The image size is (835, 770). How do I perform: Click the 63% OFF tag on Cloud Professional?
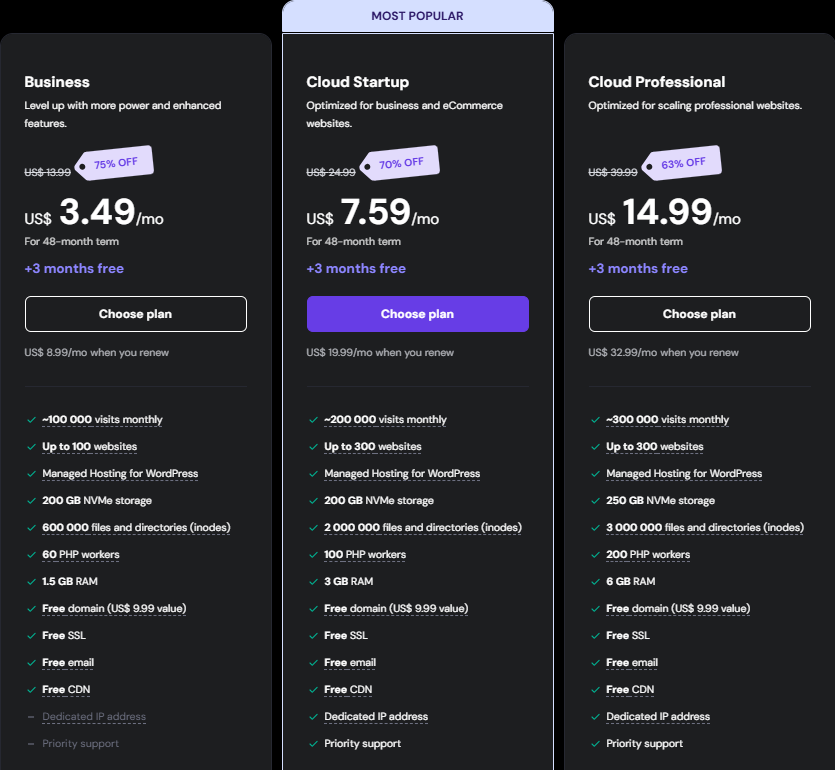click(681, 163)
